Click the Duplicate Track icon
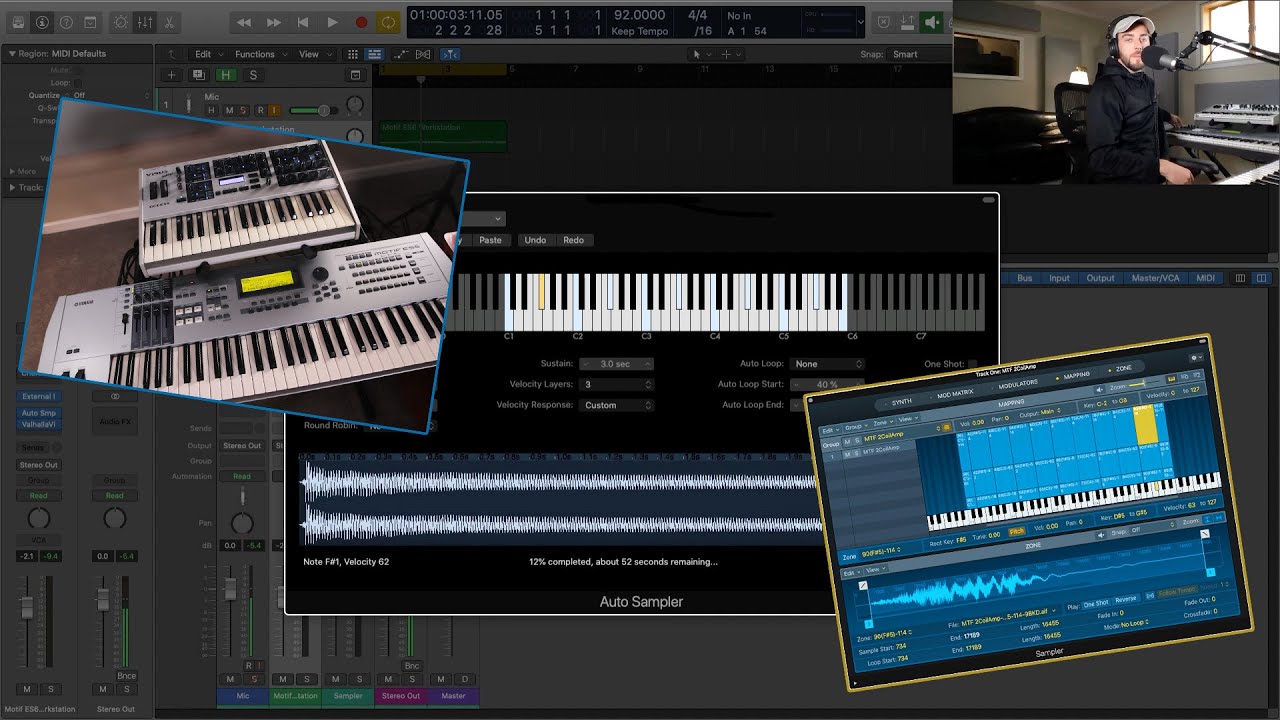Viewport: 1280px width, 720px height. 198,75
